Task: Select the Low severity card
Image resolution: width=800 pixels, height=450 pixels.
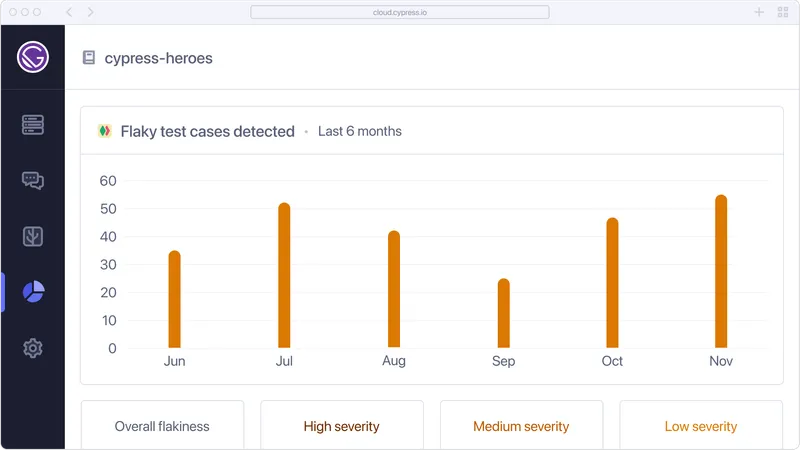Action: (x=701, y=425)
